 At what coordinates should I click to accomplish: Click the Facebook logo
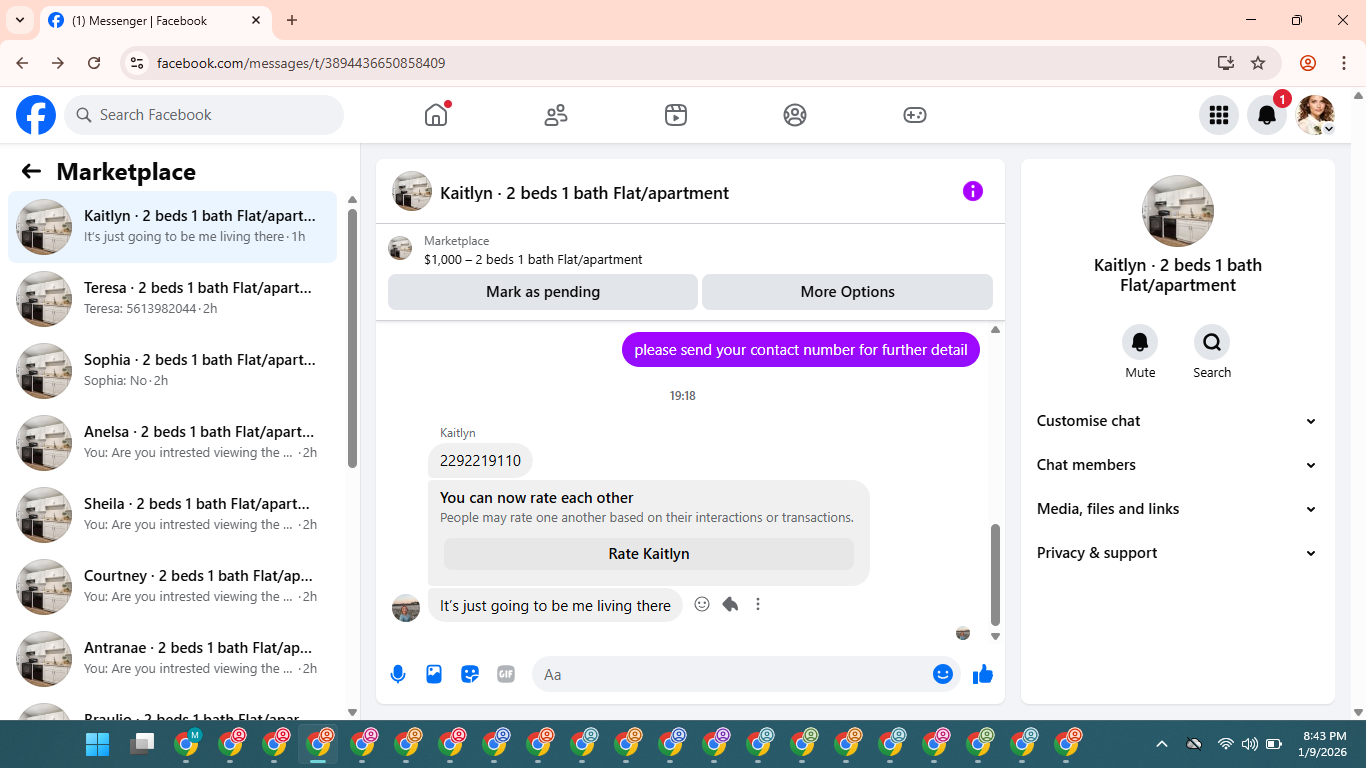(36, 115)
